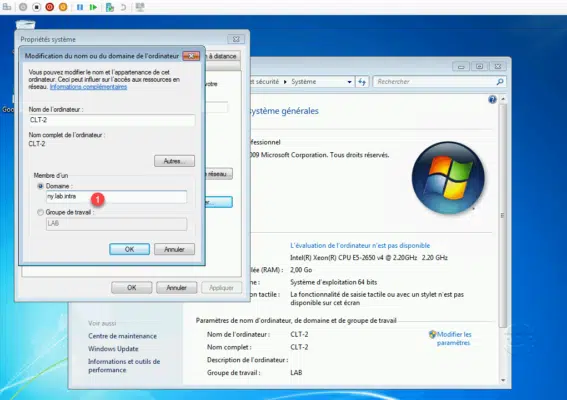Open computer rating unavailable link

pos(360,245)
